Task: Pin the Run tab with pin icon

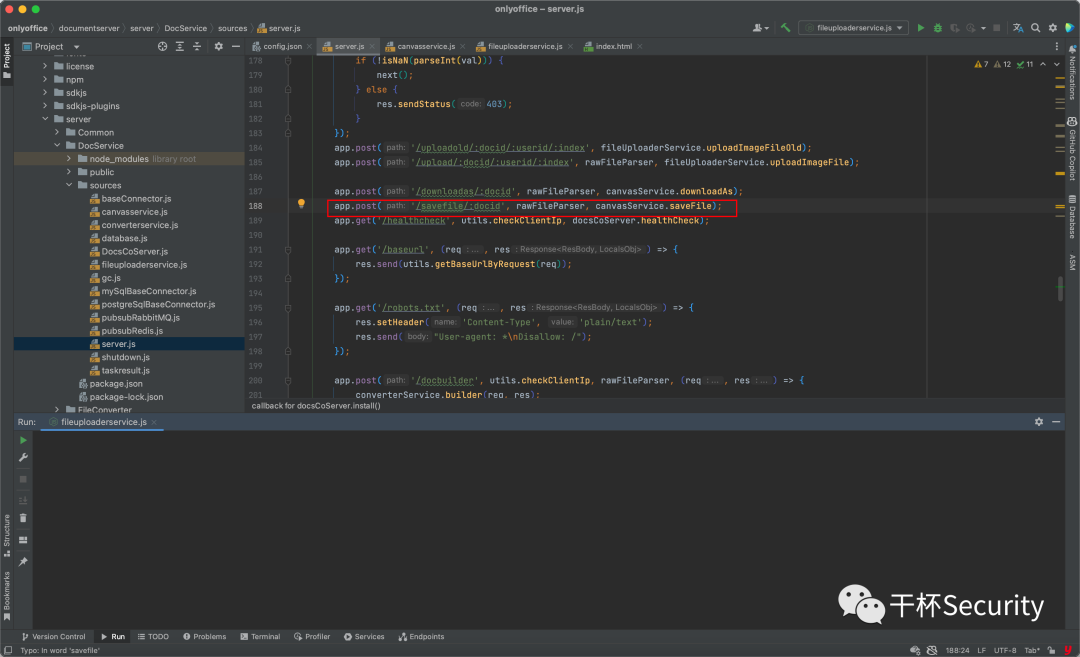Action: (23, 562)
